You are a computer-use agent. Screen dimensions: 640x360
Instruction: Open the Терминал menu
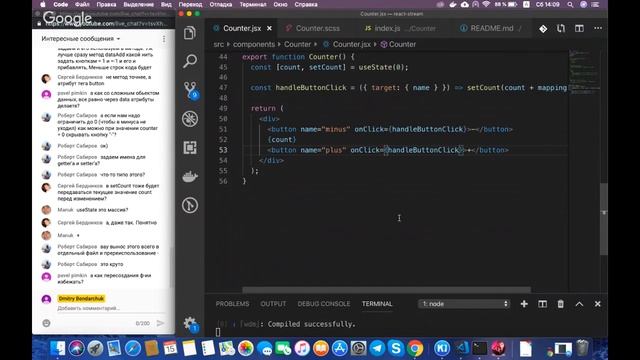tap(253, 4)
